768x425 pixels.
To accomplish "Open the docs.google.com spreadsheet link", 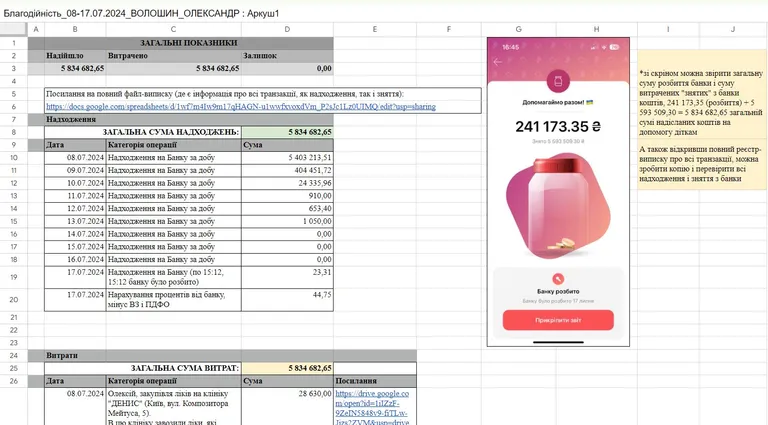I will point(240,106).
